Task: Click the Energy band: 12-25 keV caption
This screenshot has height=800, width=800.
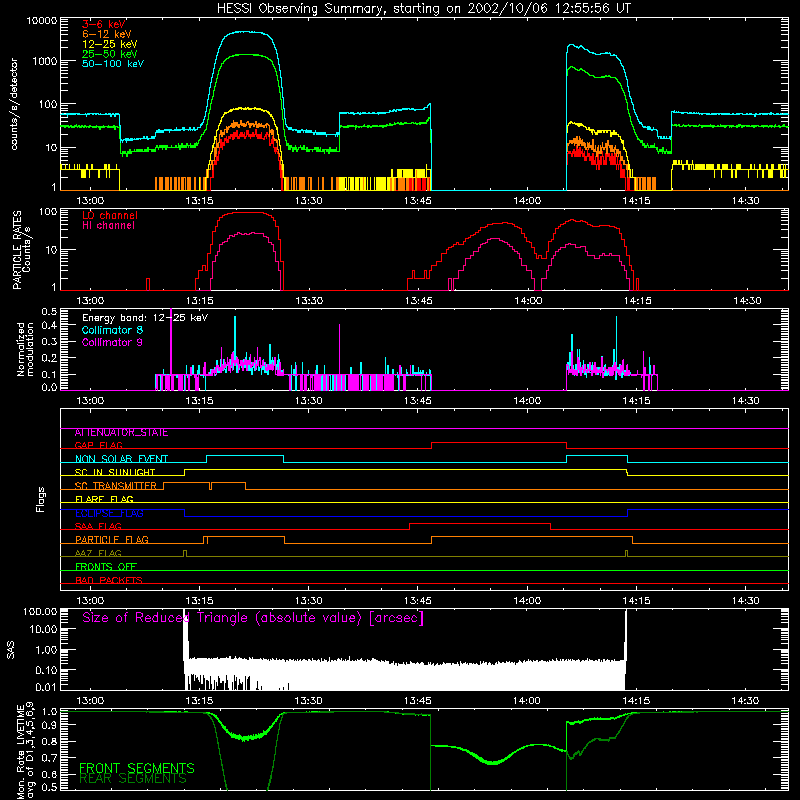Action: click(145, 318)
